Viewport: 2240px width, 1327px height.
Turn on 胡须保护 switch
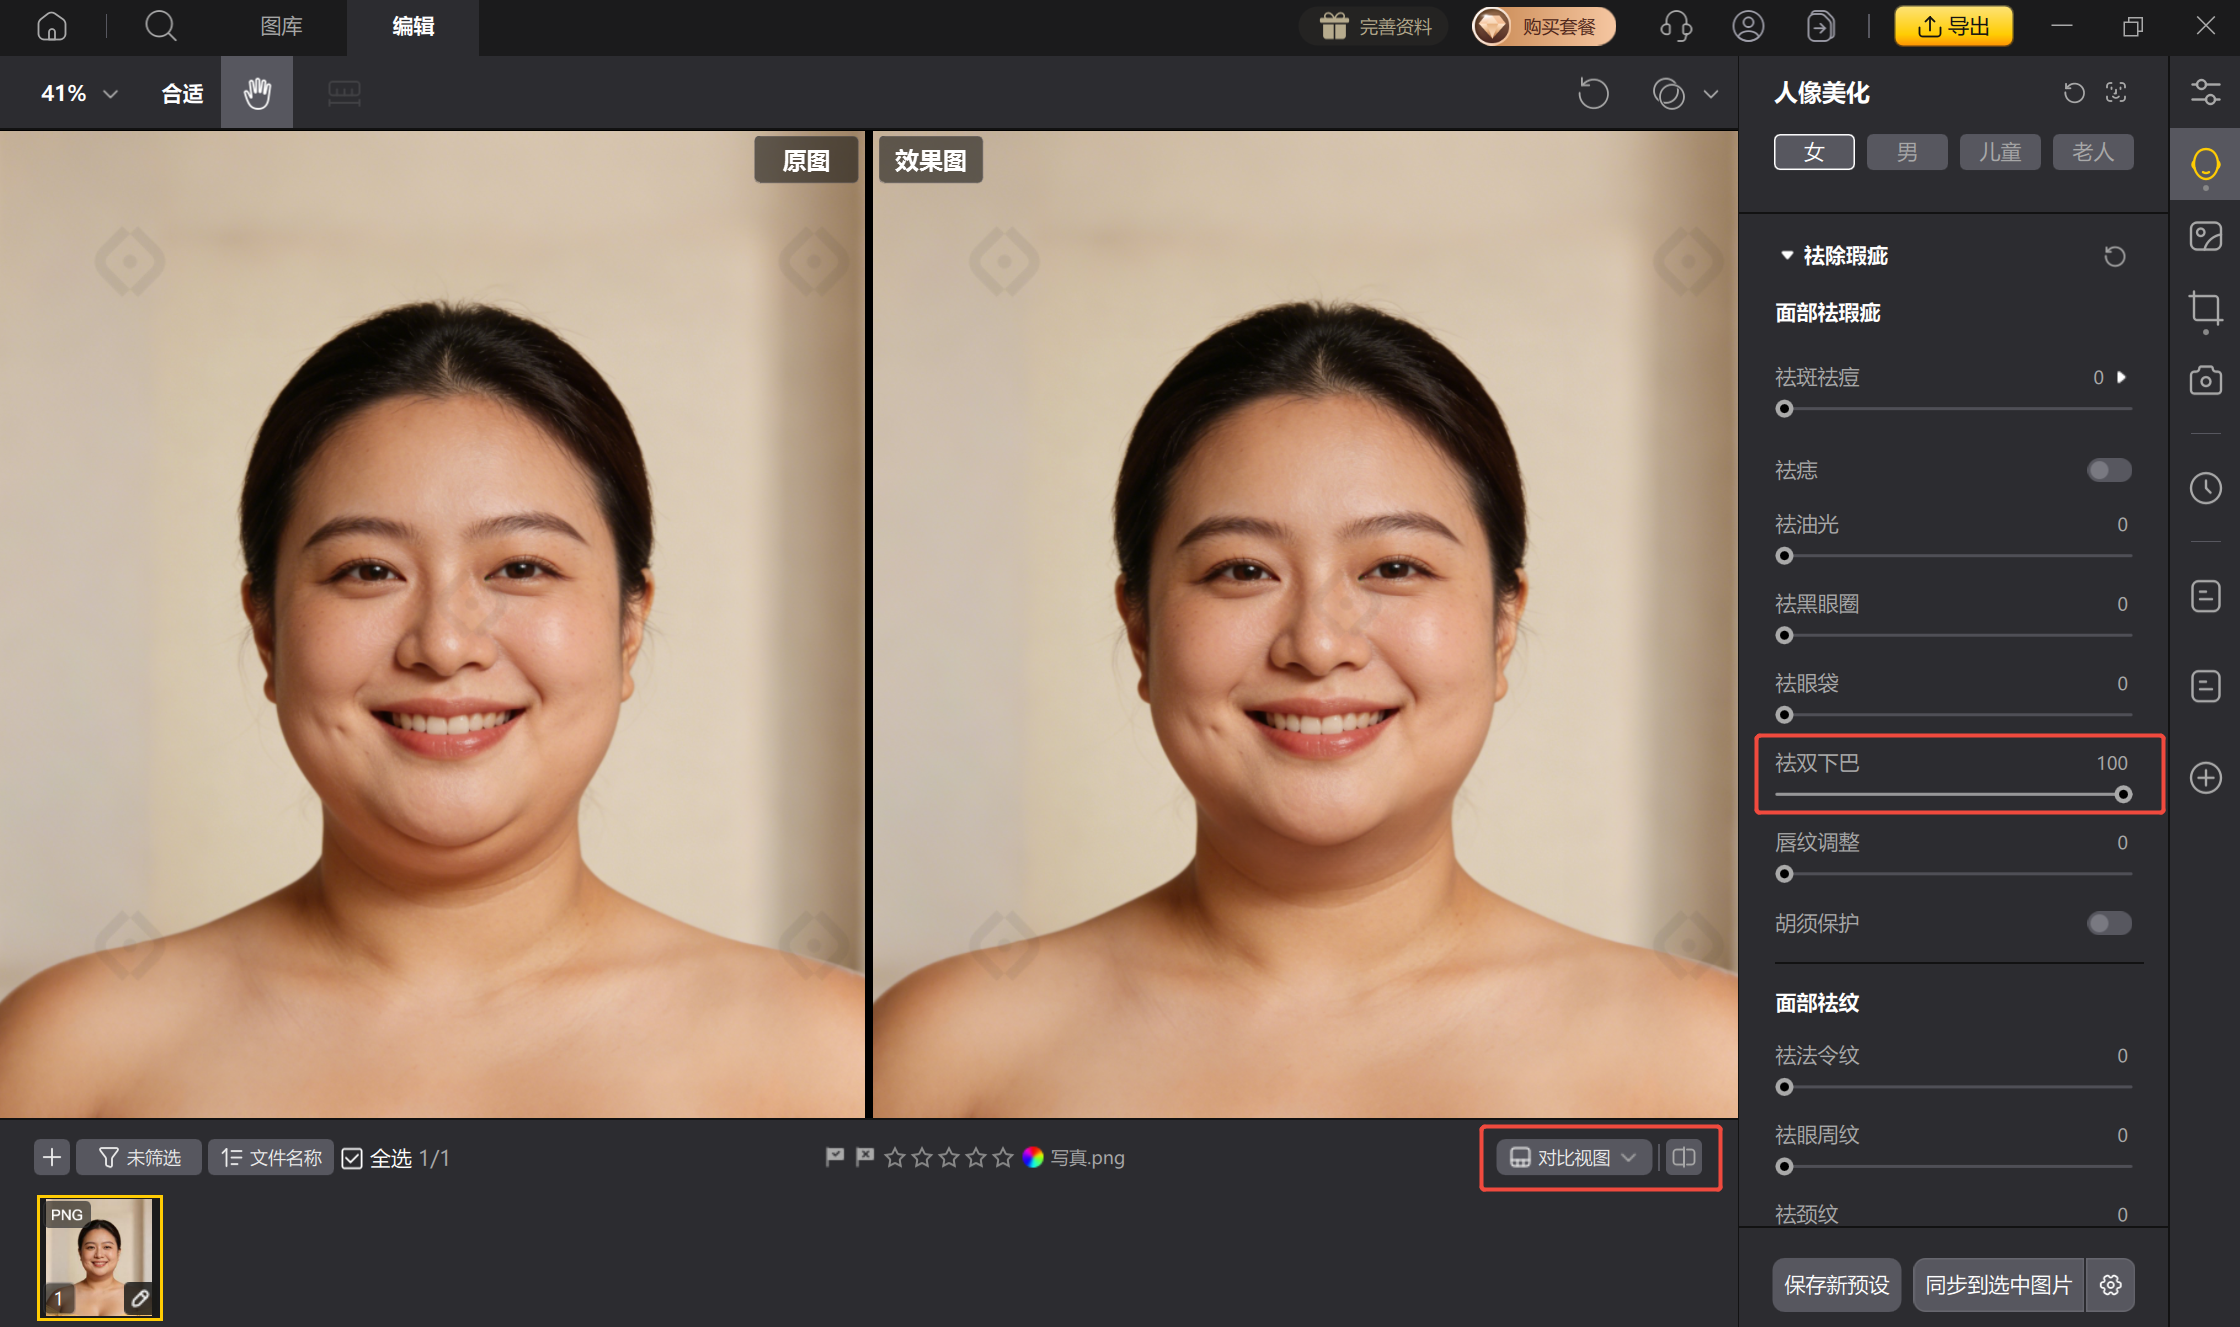2108,923
